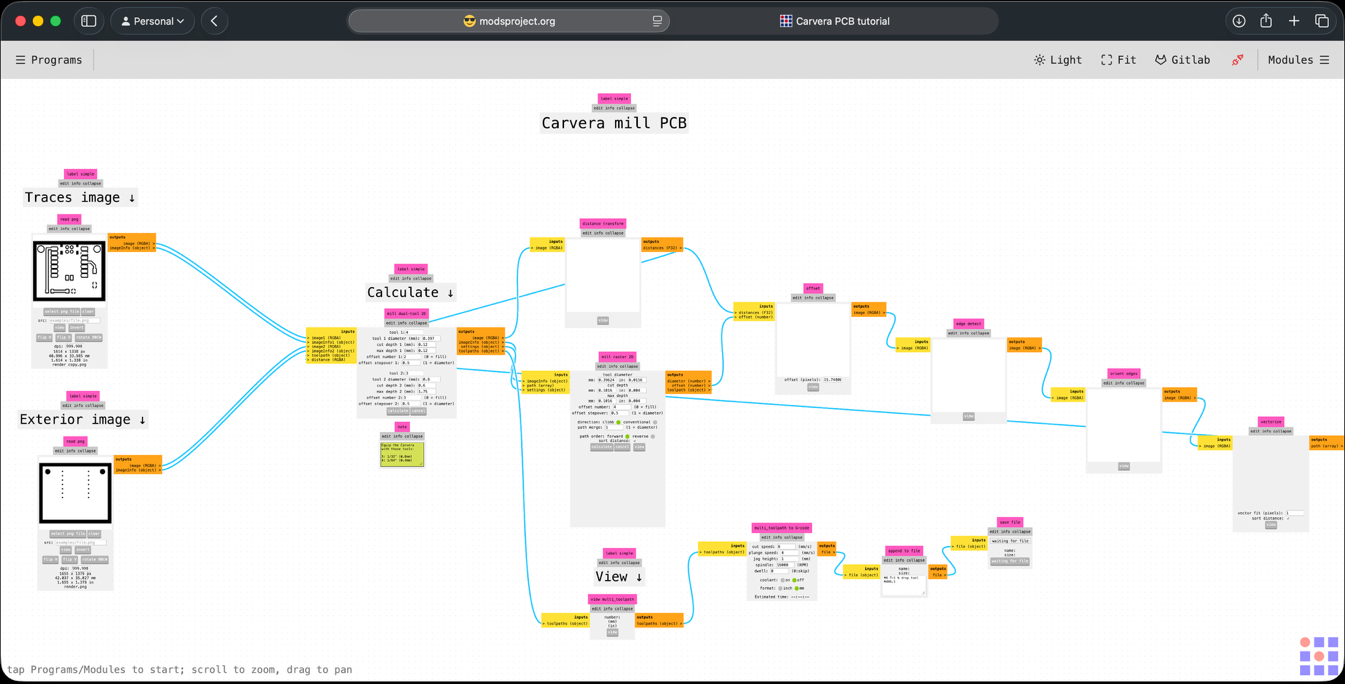
Task: Collapse the distance transform module
Action: (613, 233)
